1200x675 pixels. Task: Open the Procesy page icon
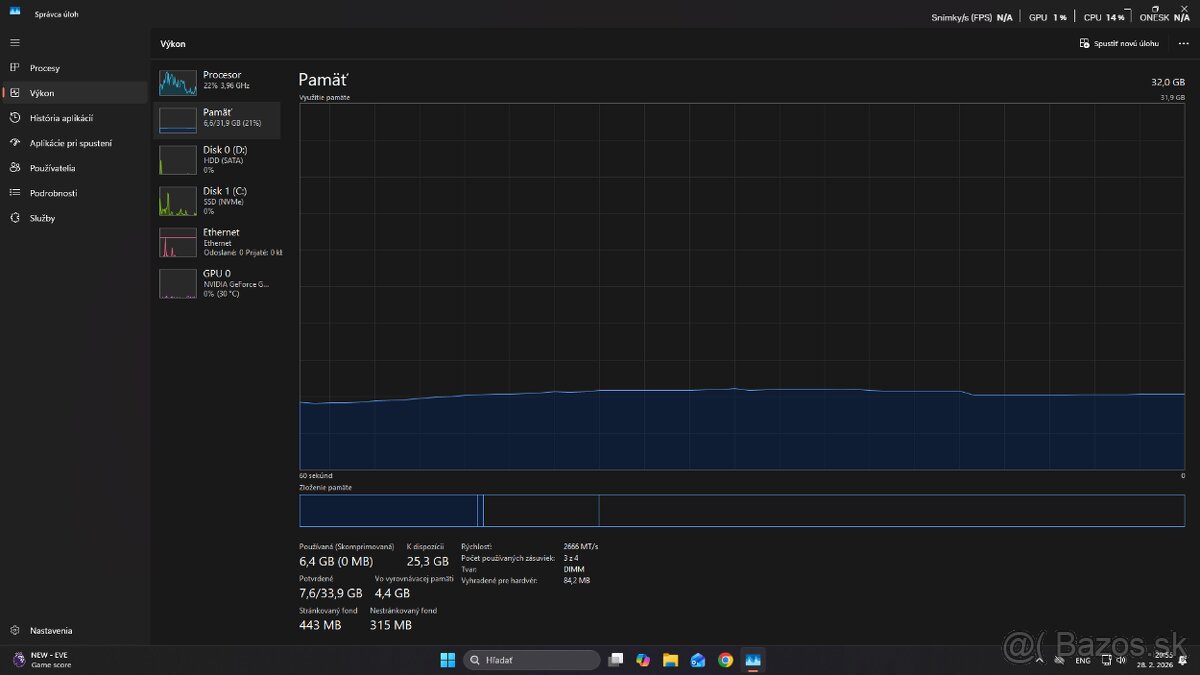(15, 68)
